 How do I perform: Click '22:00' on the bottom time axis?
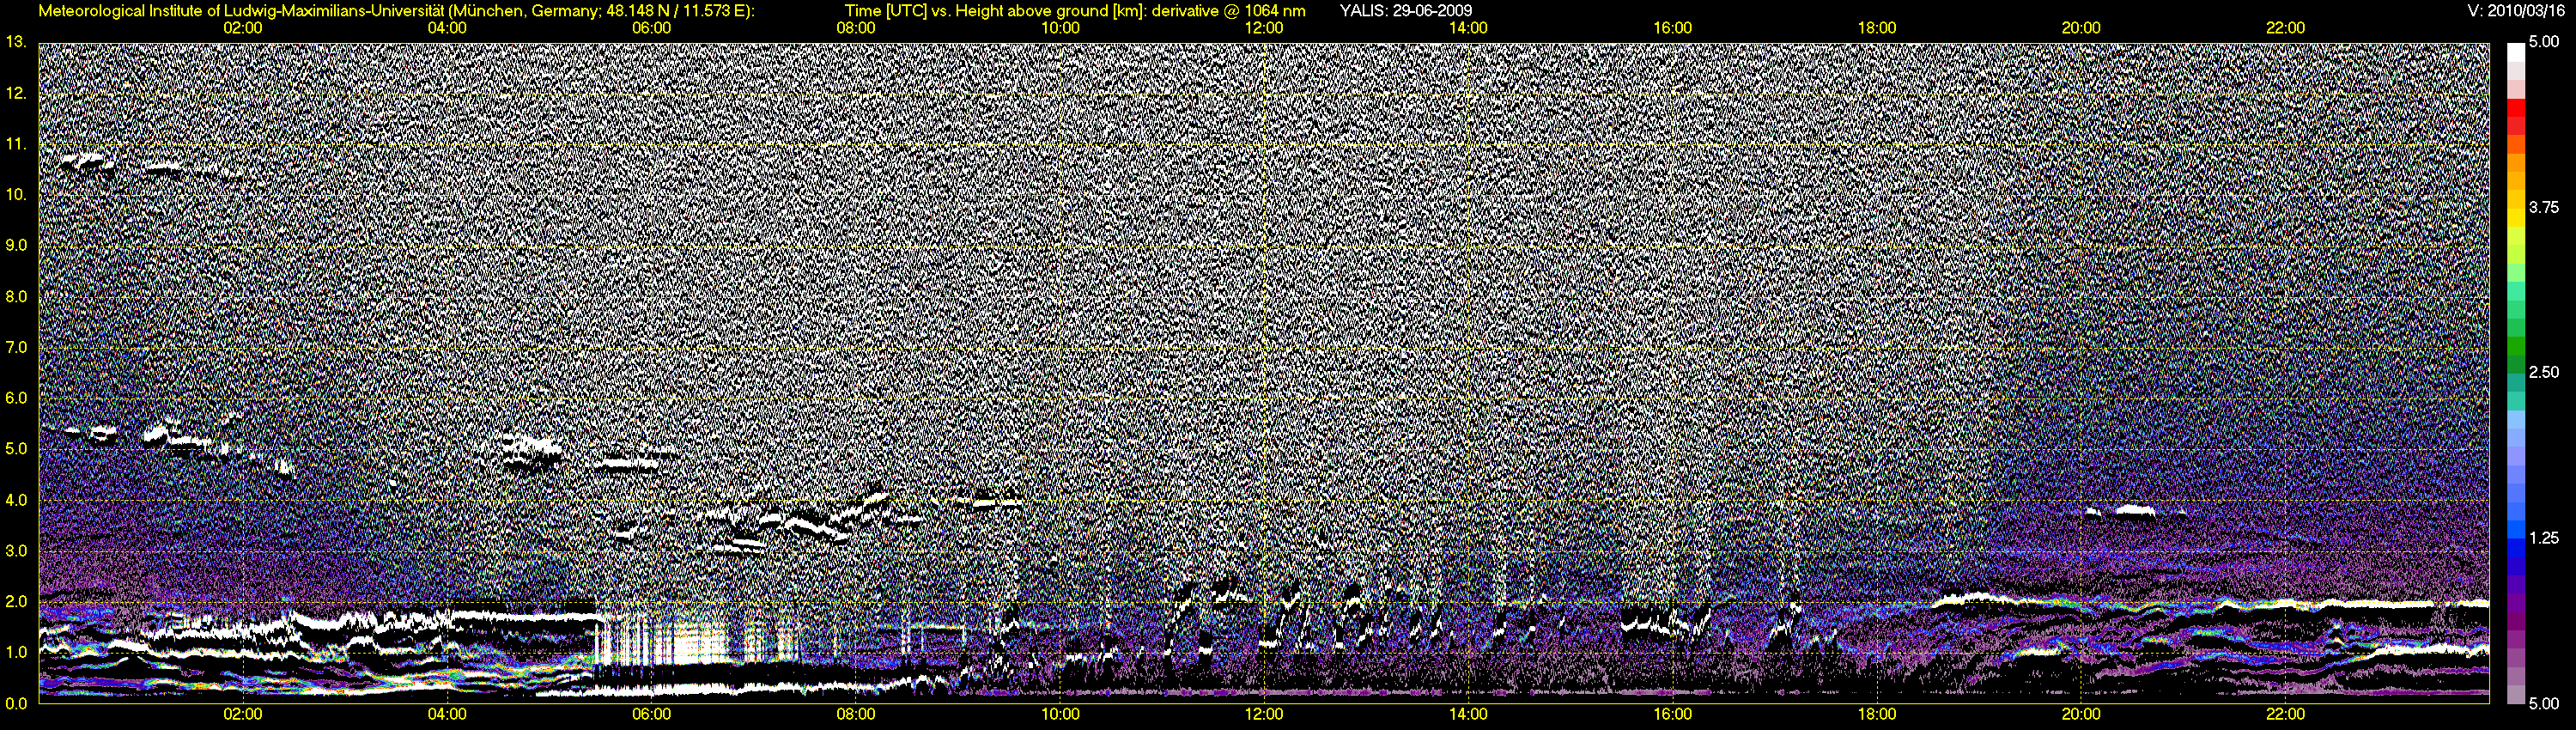[2285, 714]
